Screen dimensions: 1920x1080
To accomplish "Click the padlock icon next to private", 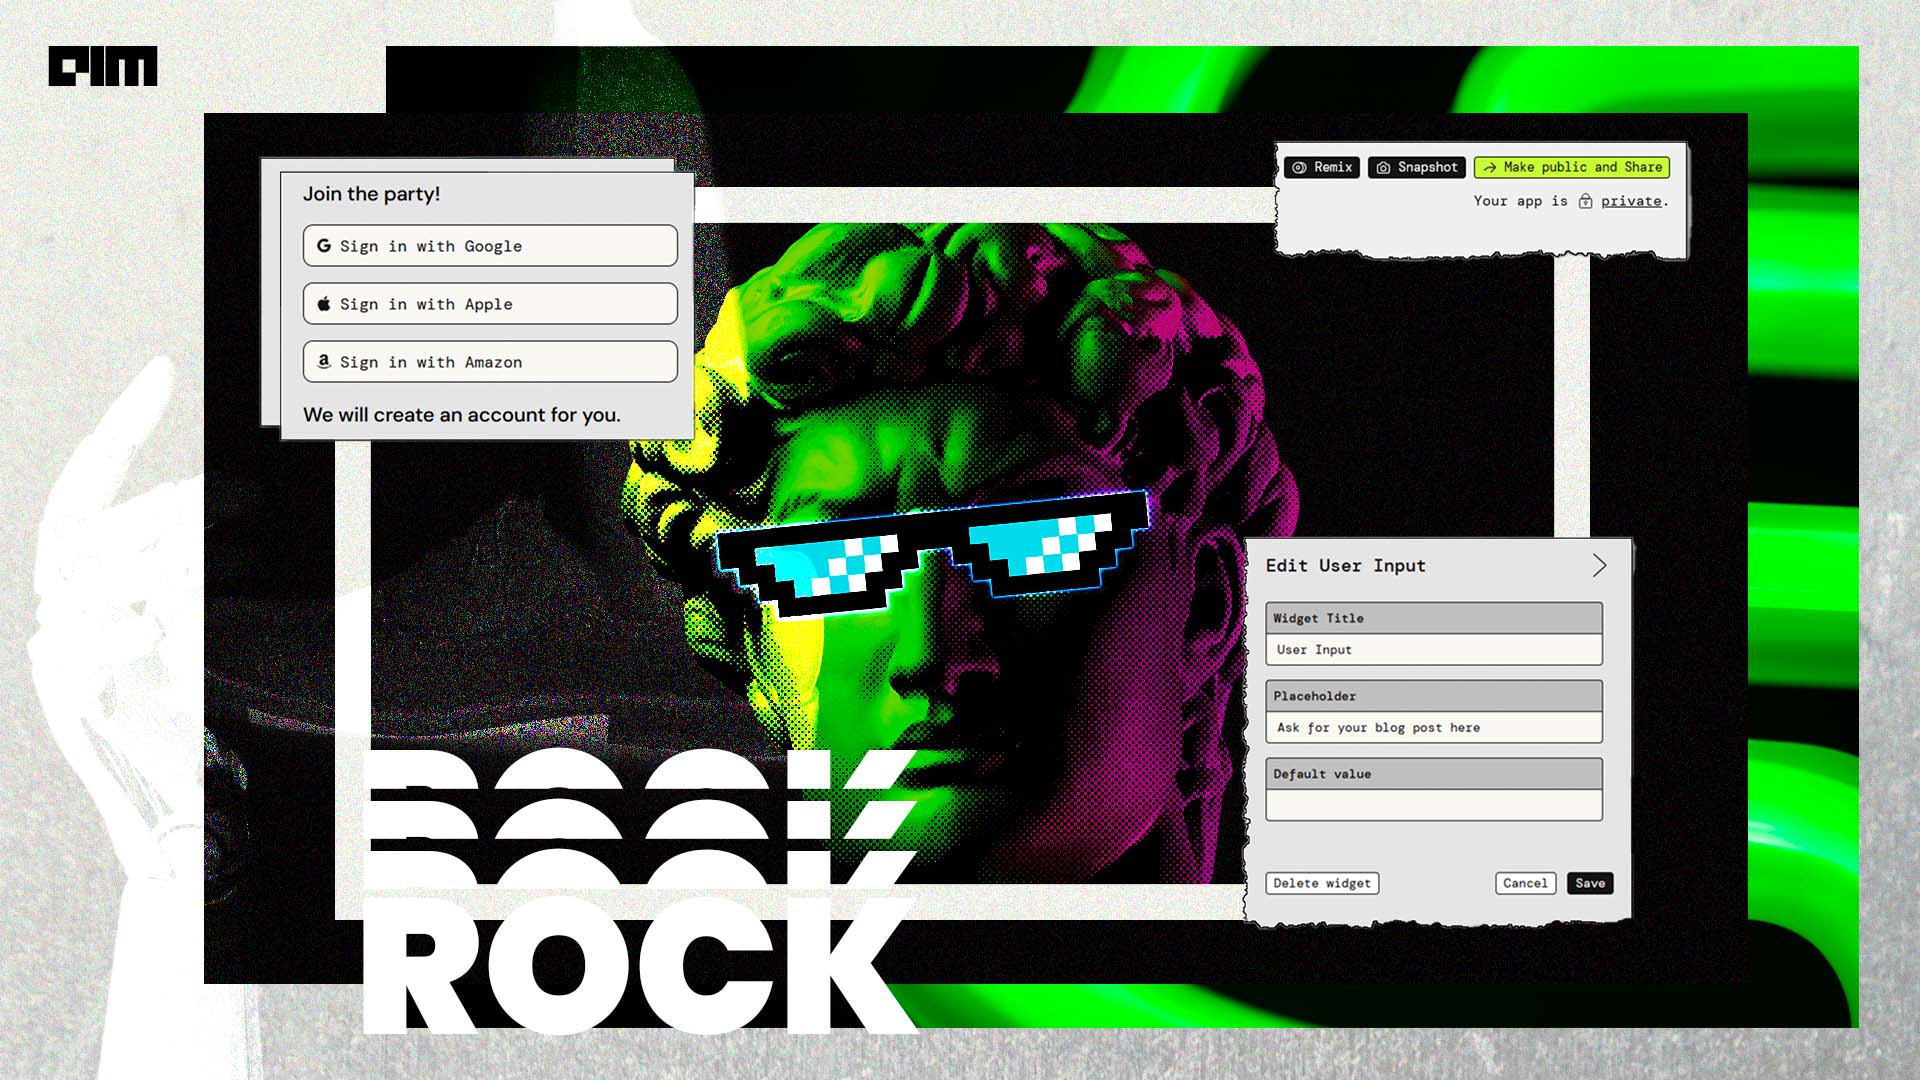I will click(1587, 201).
